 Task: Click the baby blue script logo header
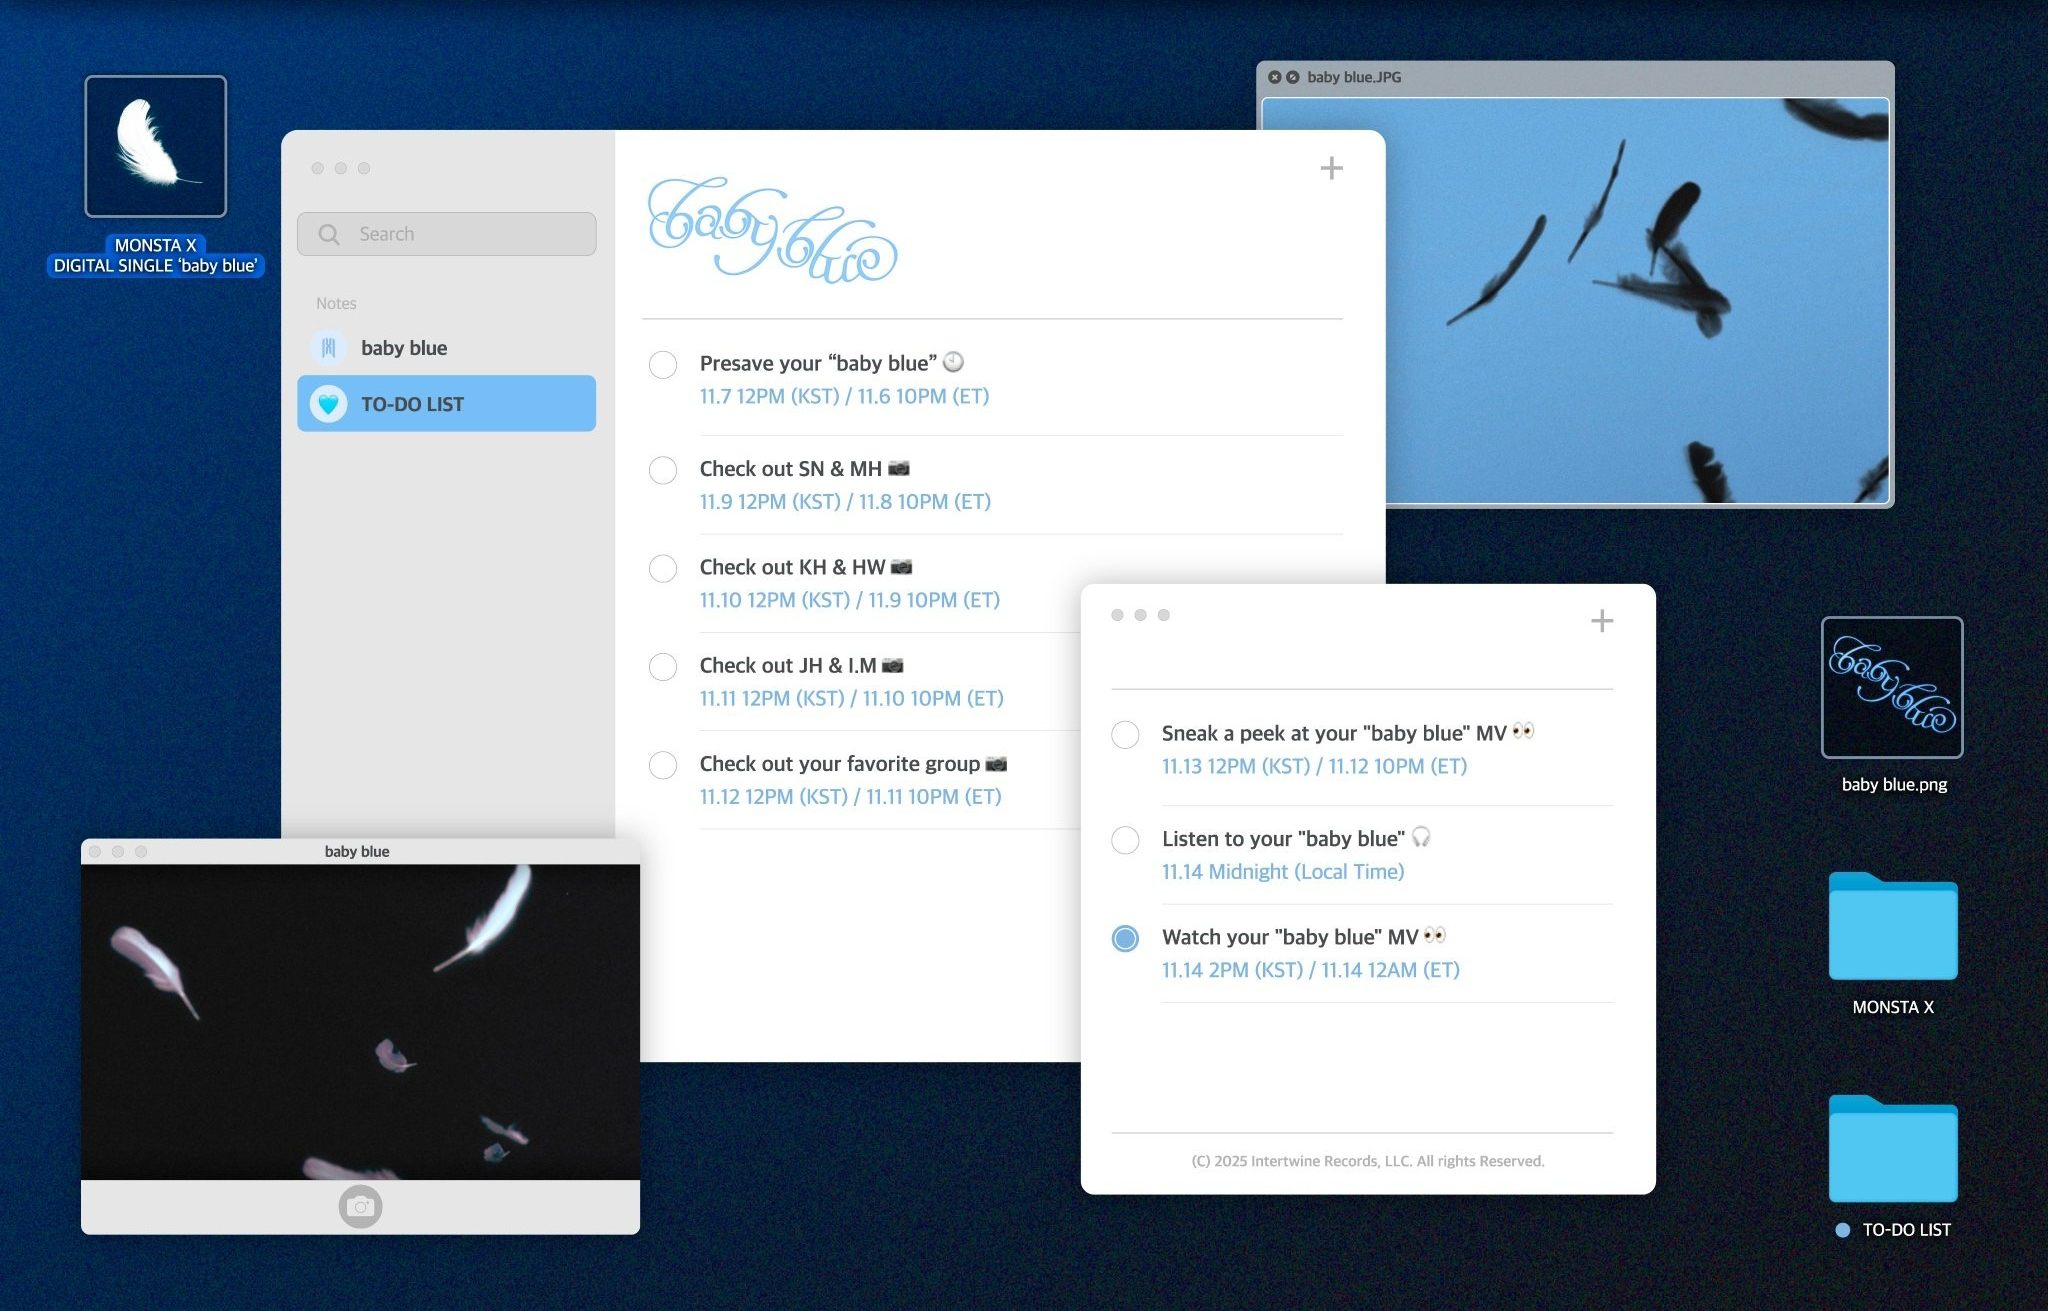(772, 230)
